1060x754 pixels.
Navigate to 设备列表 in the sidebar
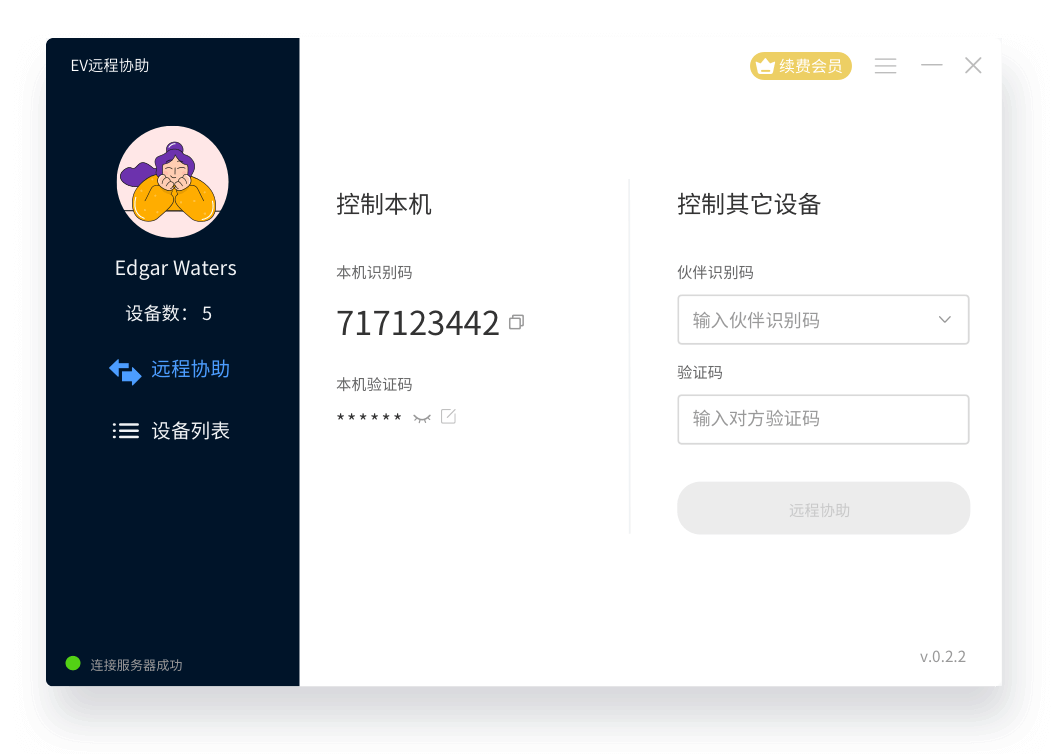pos(190,430)
